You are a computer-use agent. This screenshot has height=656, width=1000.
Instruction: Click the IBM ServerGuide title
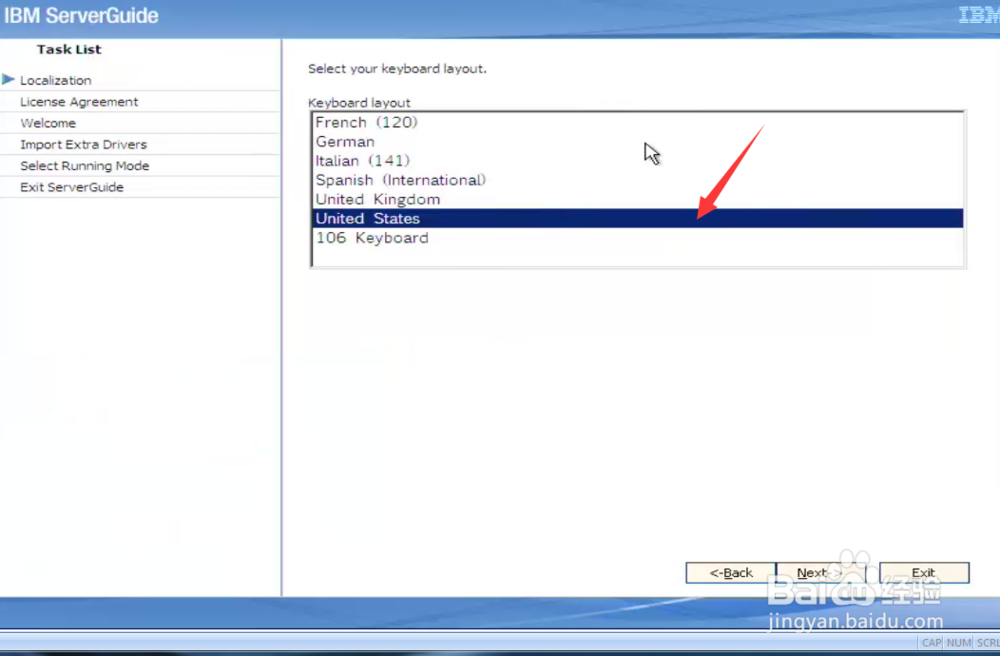pos(81,15)
